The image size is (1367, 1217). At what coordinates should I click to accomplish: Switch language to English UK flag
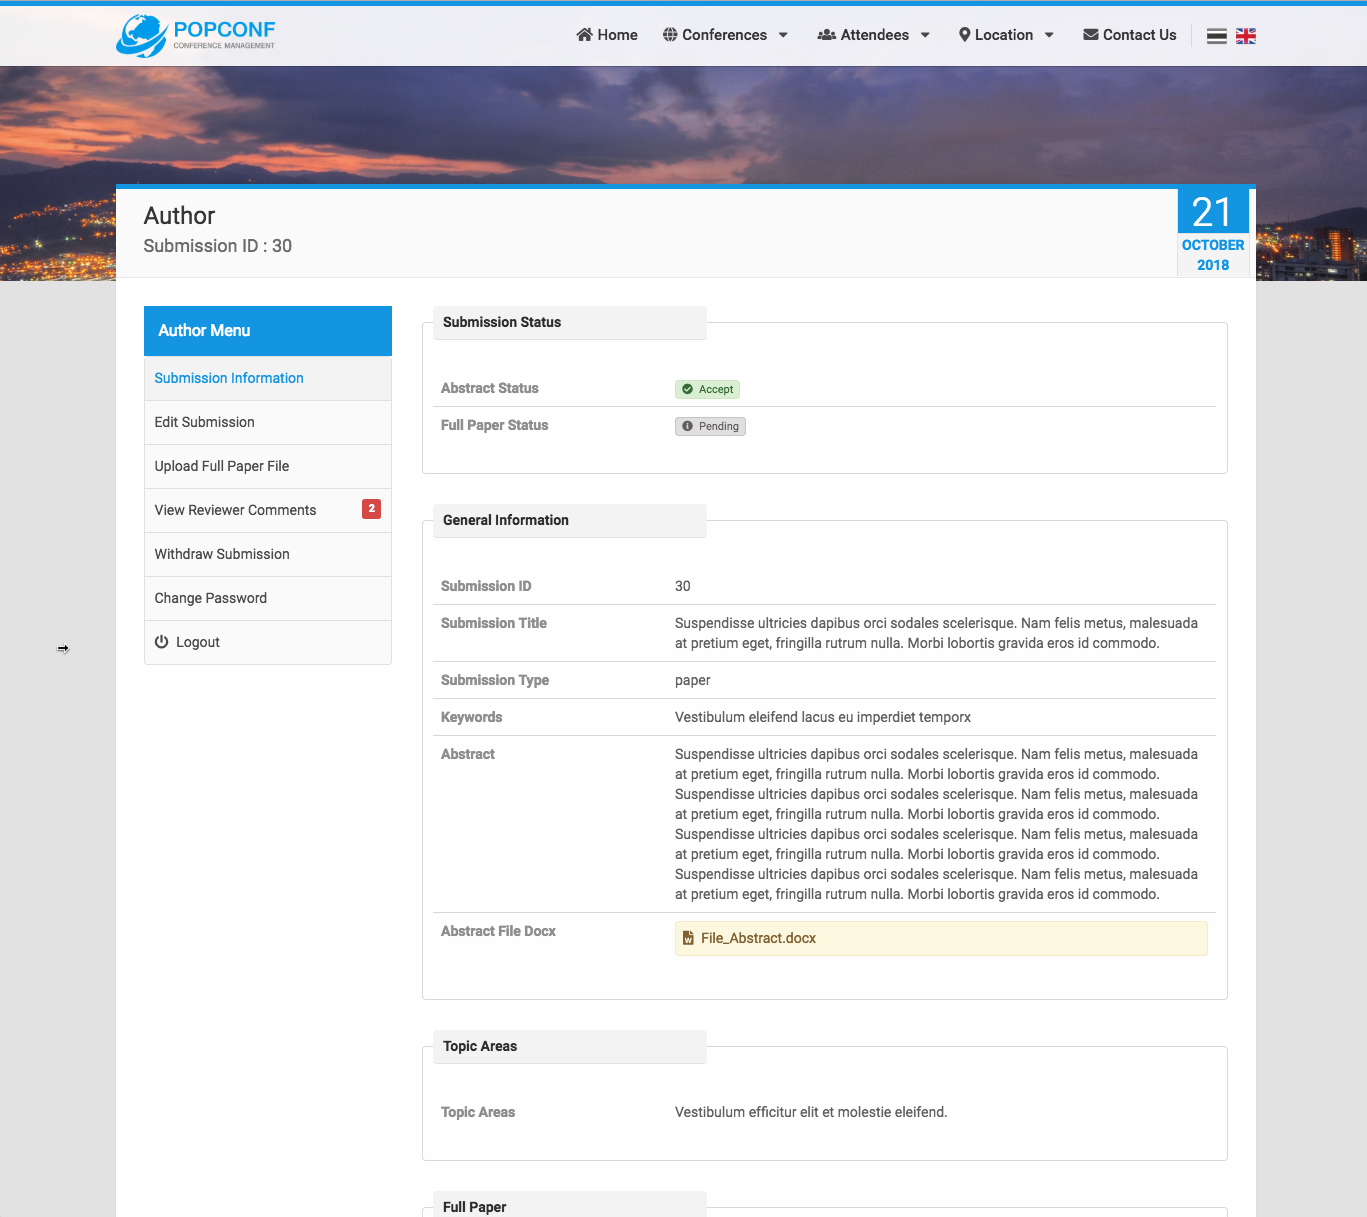point(1246,36)
